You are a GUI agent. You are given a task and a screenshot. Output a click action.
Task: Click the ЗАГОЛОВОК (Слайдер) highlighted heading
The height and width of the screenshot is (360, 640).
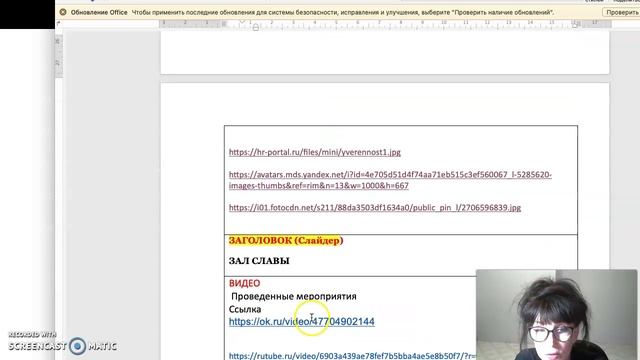pyautogui.click(x=286, y=241)
